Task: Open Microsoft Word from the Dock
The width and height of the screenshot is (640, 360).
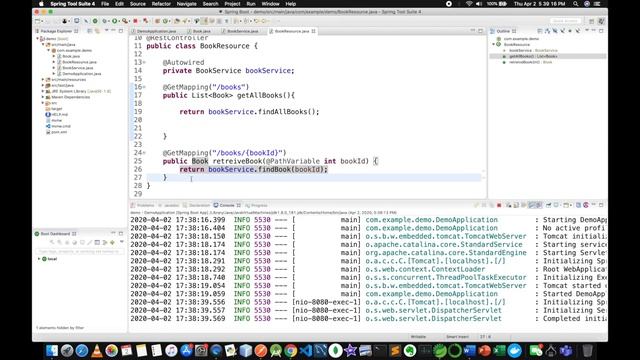Action: click(x=469, y=350)
